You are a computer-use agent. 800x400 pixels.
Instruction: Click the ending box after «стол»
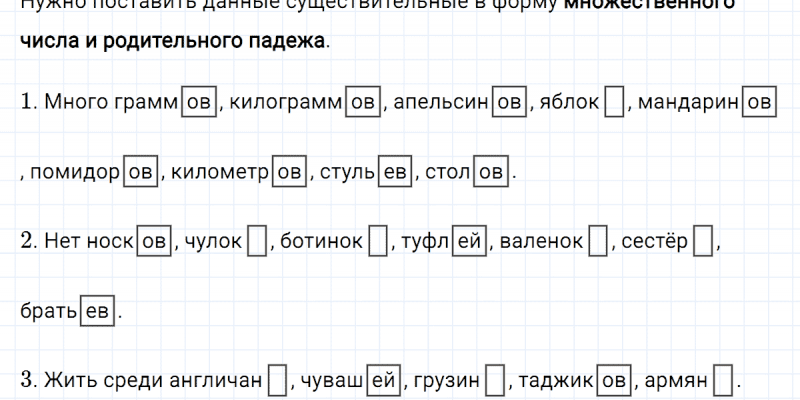492,172
